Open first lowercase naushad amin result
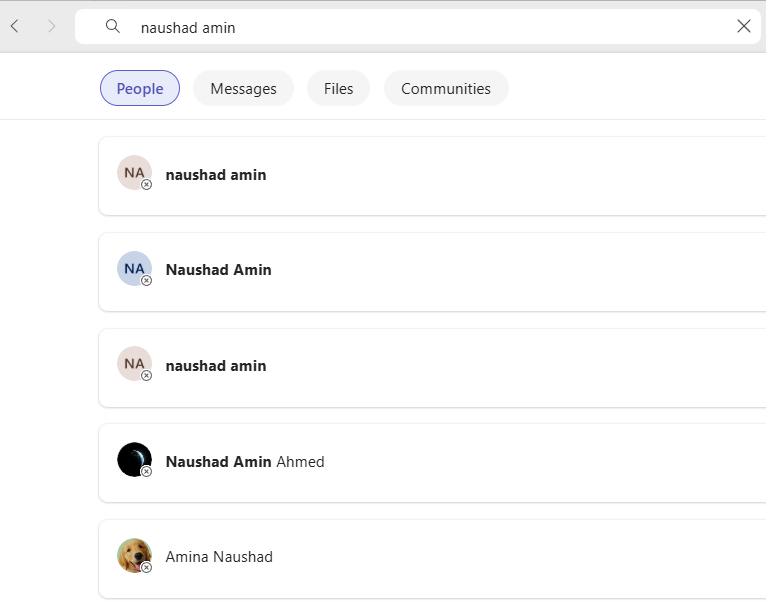Screen dimensions: 766x615 click(x=432, y=176)
